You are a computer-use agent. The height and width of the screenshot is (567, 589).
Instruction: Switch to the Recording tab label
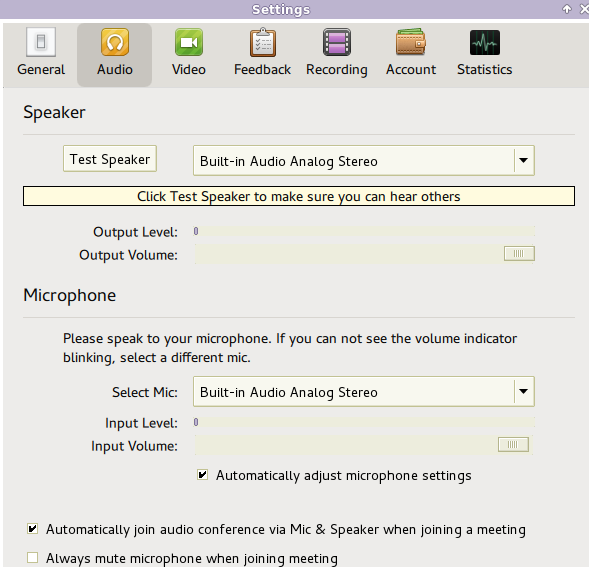(x=337, y=70)
